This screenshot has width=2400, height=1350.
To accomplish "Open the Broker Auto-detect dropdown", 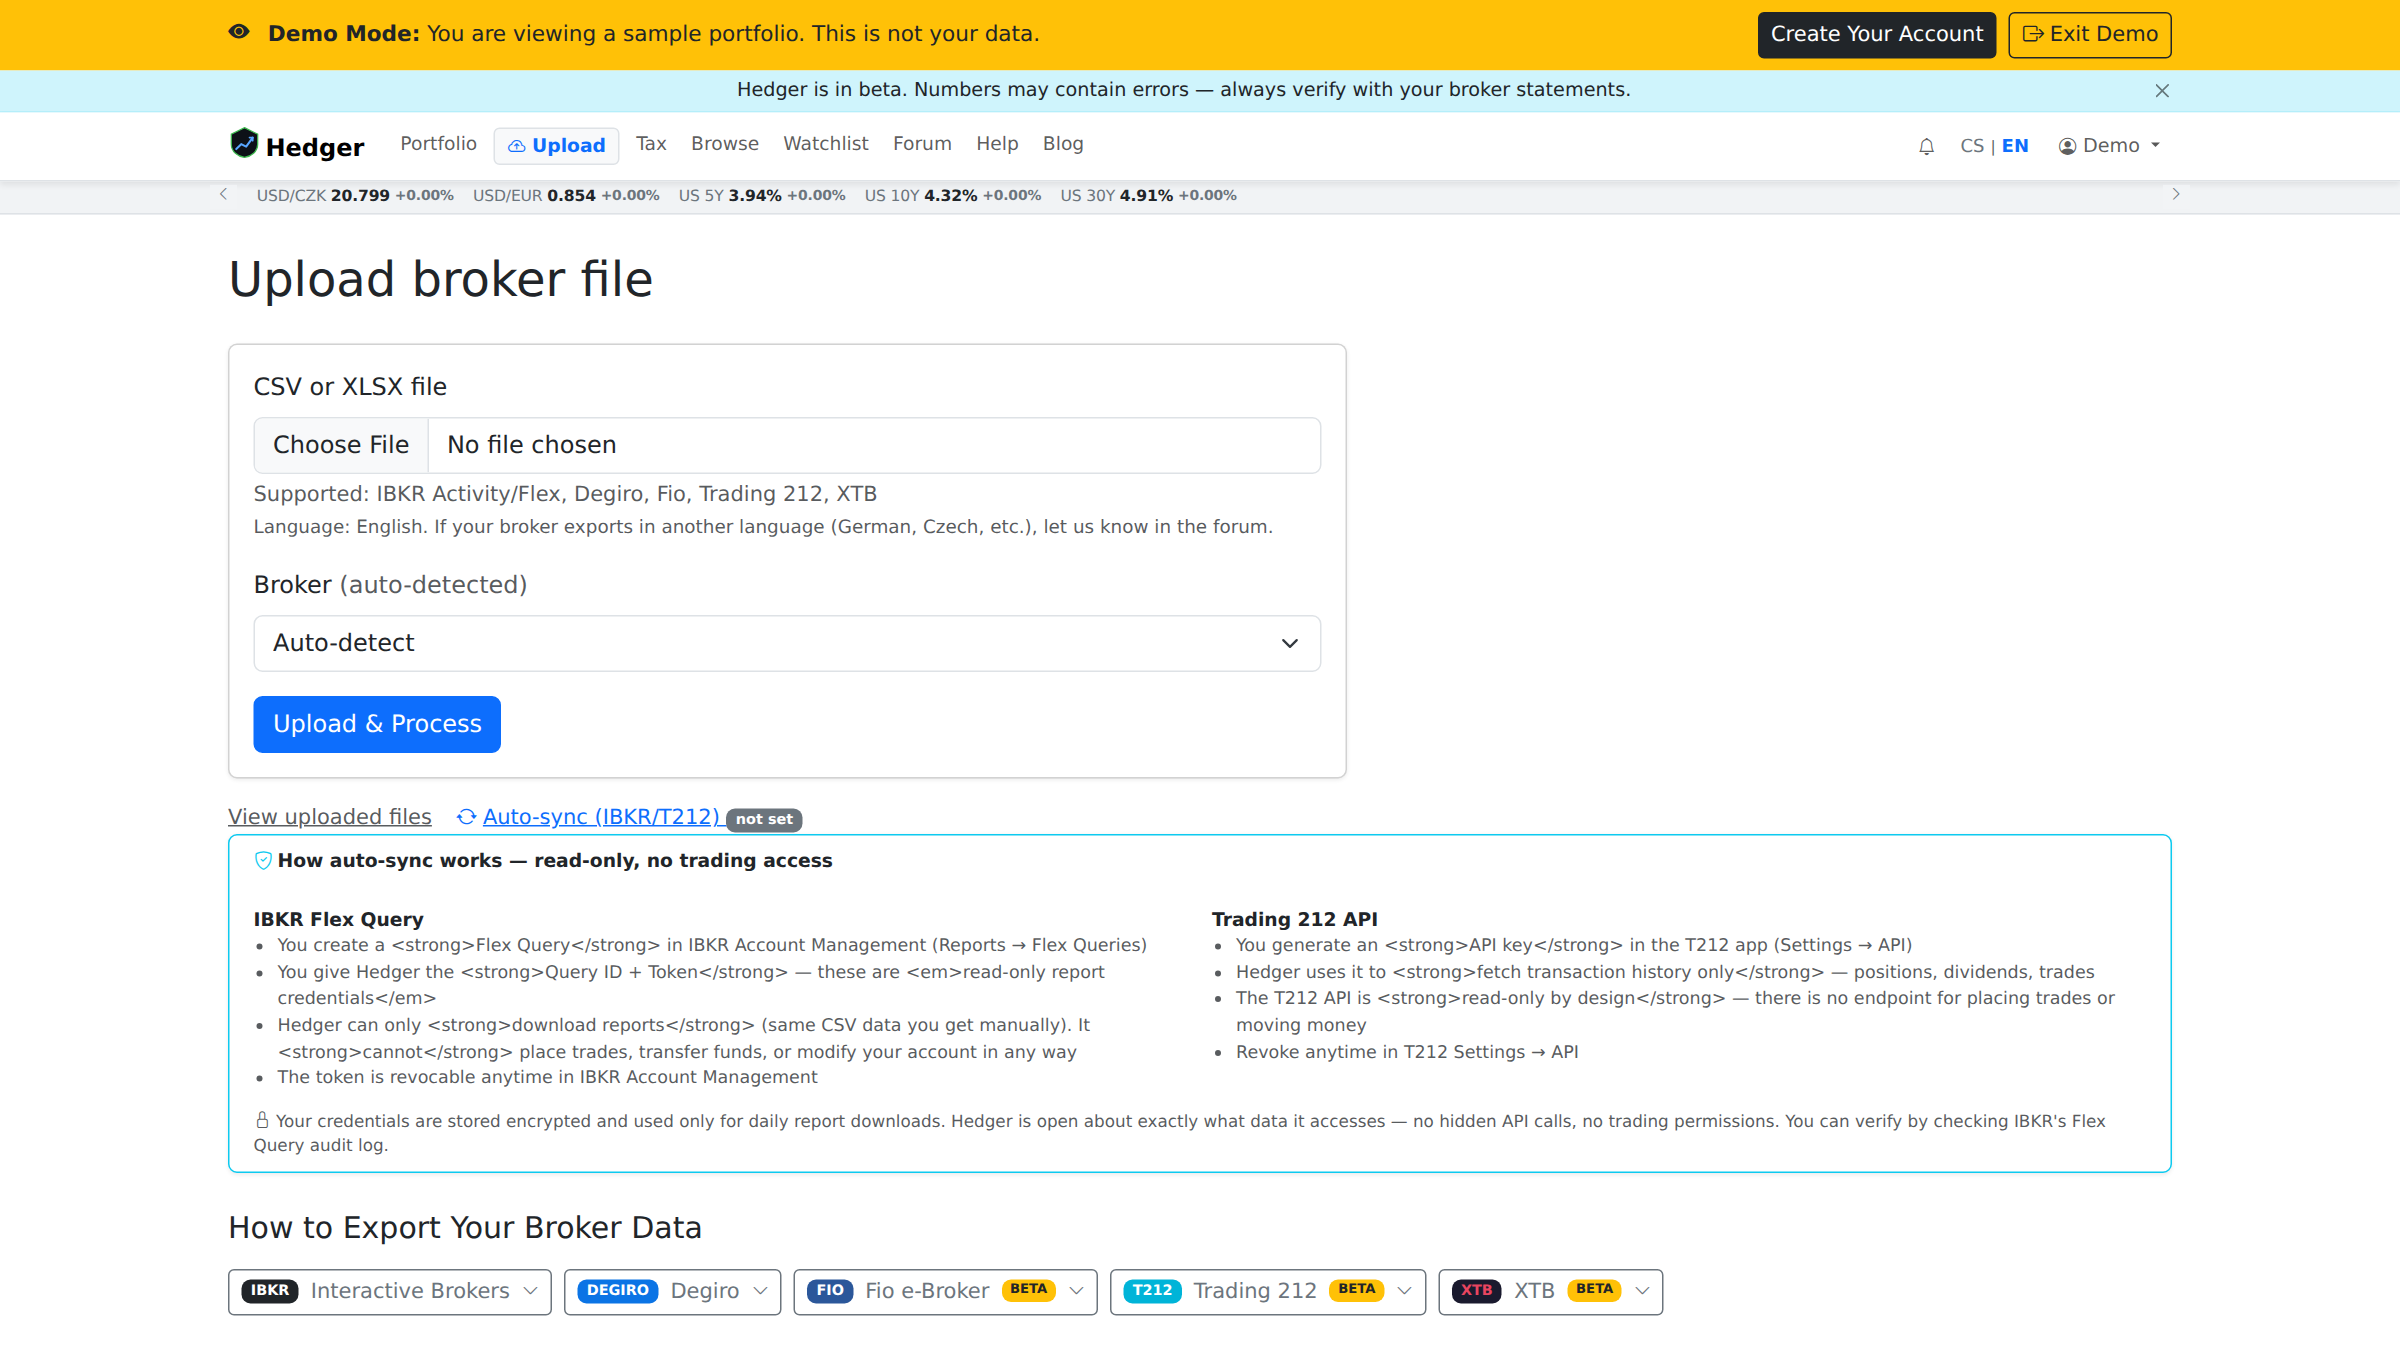I will (x=787, y=643).
